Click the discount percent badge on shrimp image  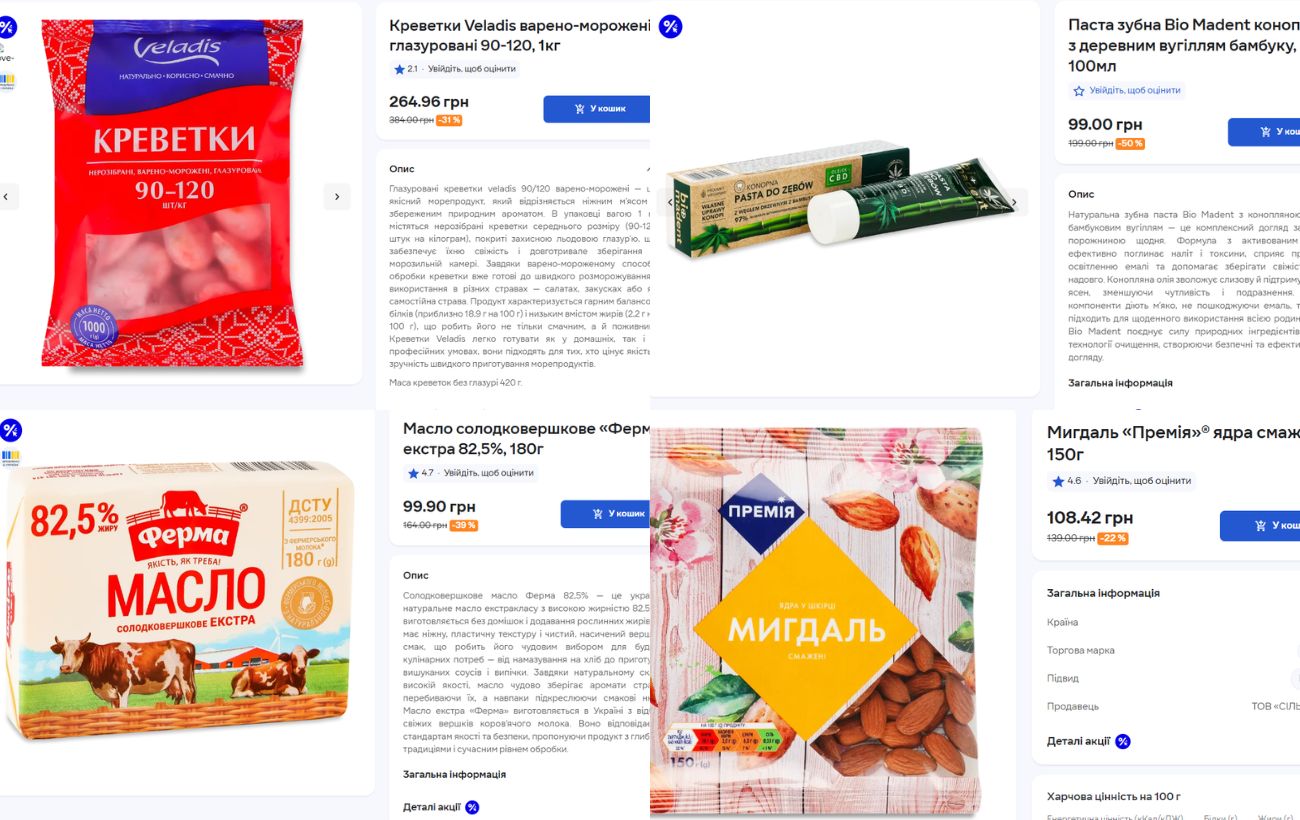click(6, 27)
